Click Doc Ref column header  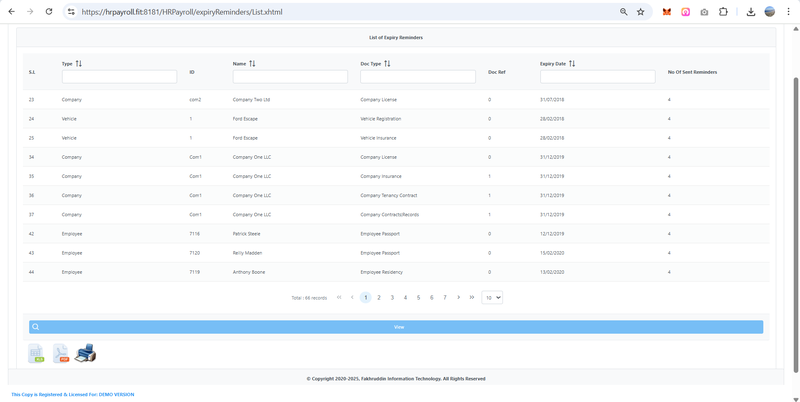(x=497, y=72)
